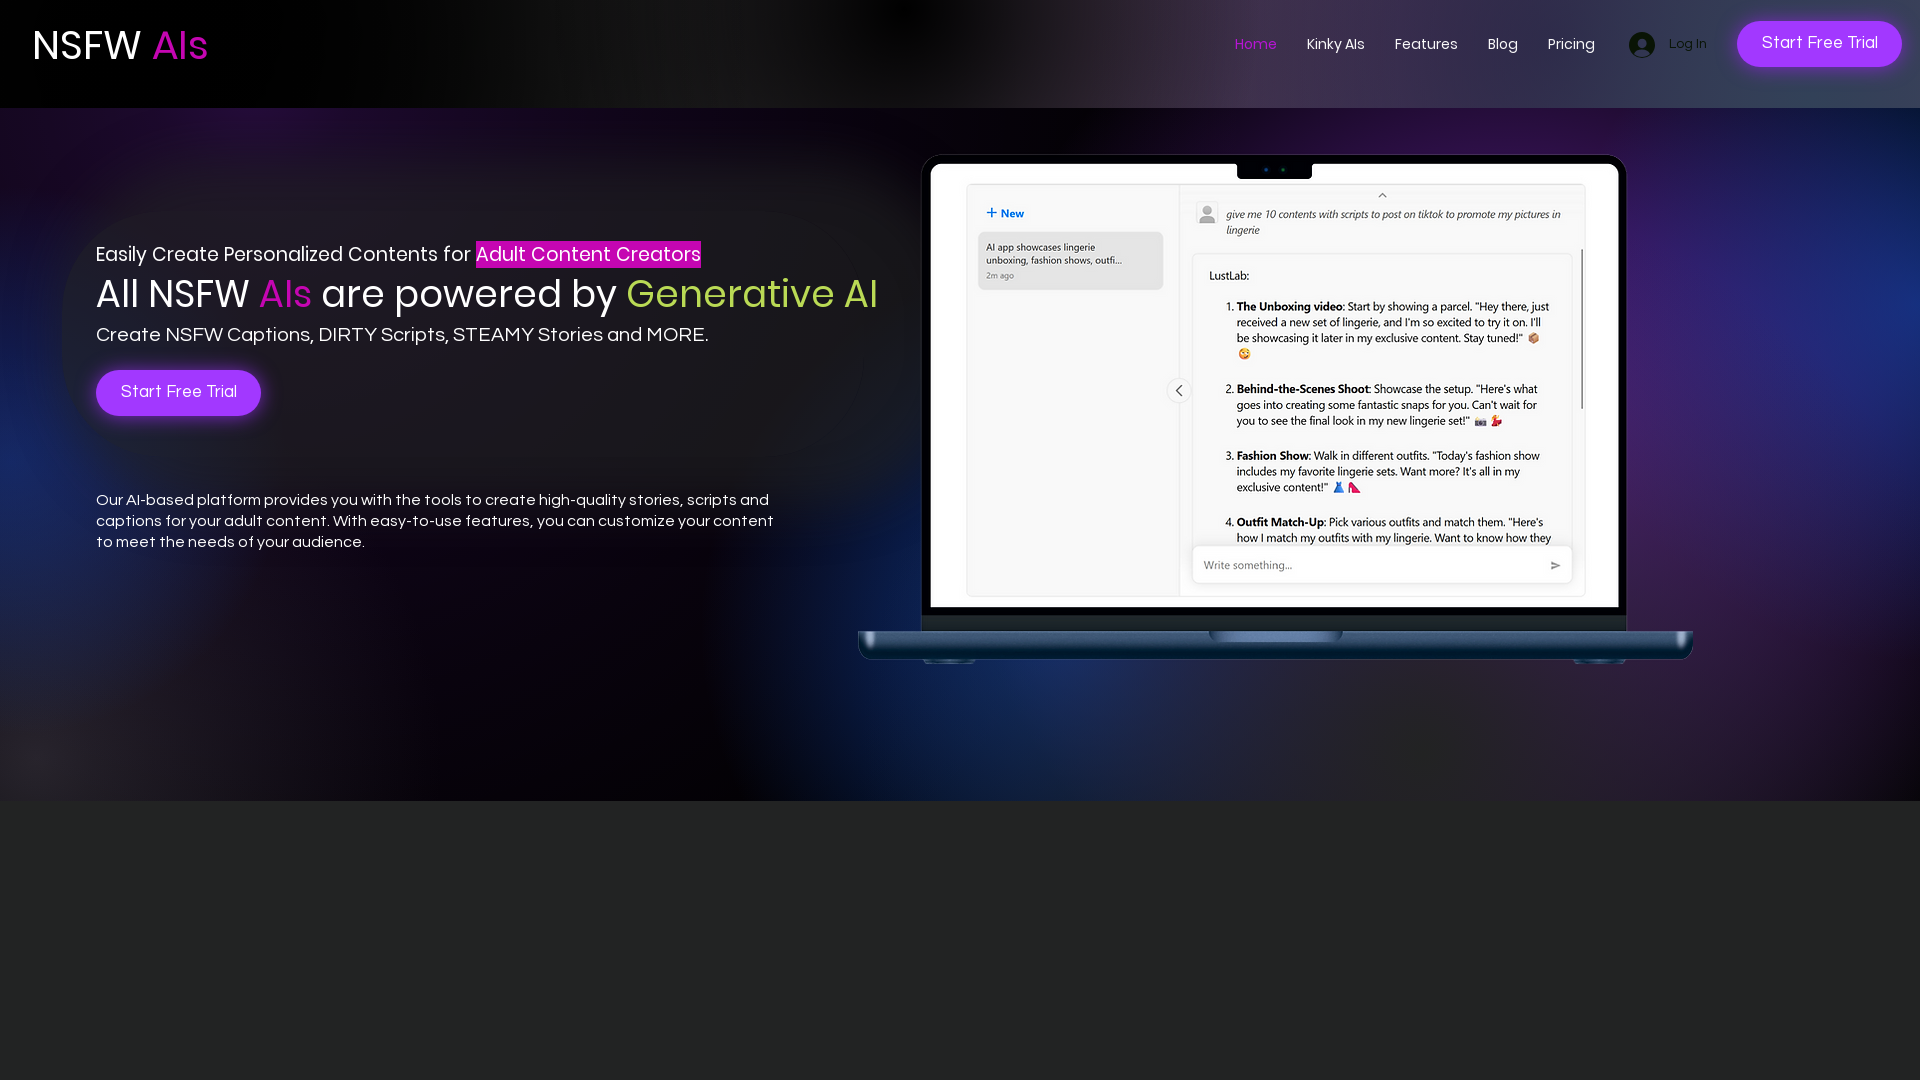Screen dimensions: 1920x1080
Task: Click the NSFW AIs site logo
Action: click(x=120, y=46)
